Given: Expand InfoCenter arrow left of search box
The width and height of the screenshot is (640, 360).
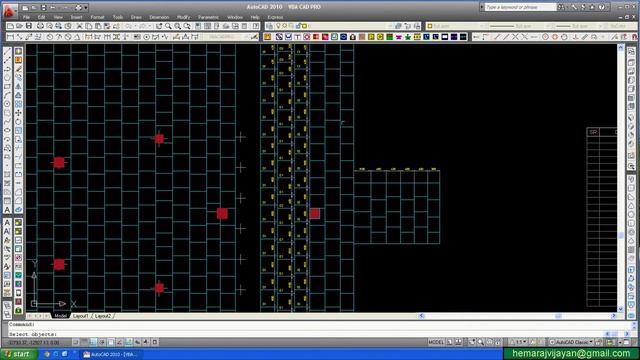Looking at the screenshot, I should 482,7.
